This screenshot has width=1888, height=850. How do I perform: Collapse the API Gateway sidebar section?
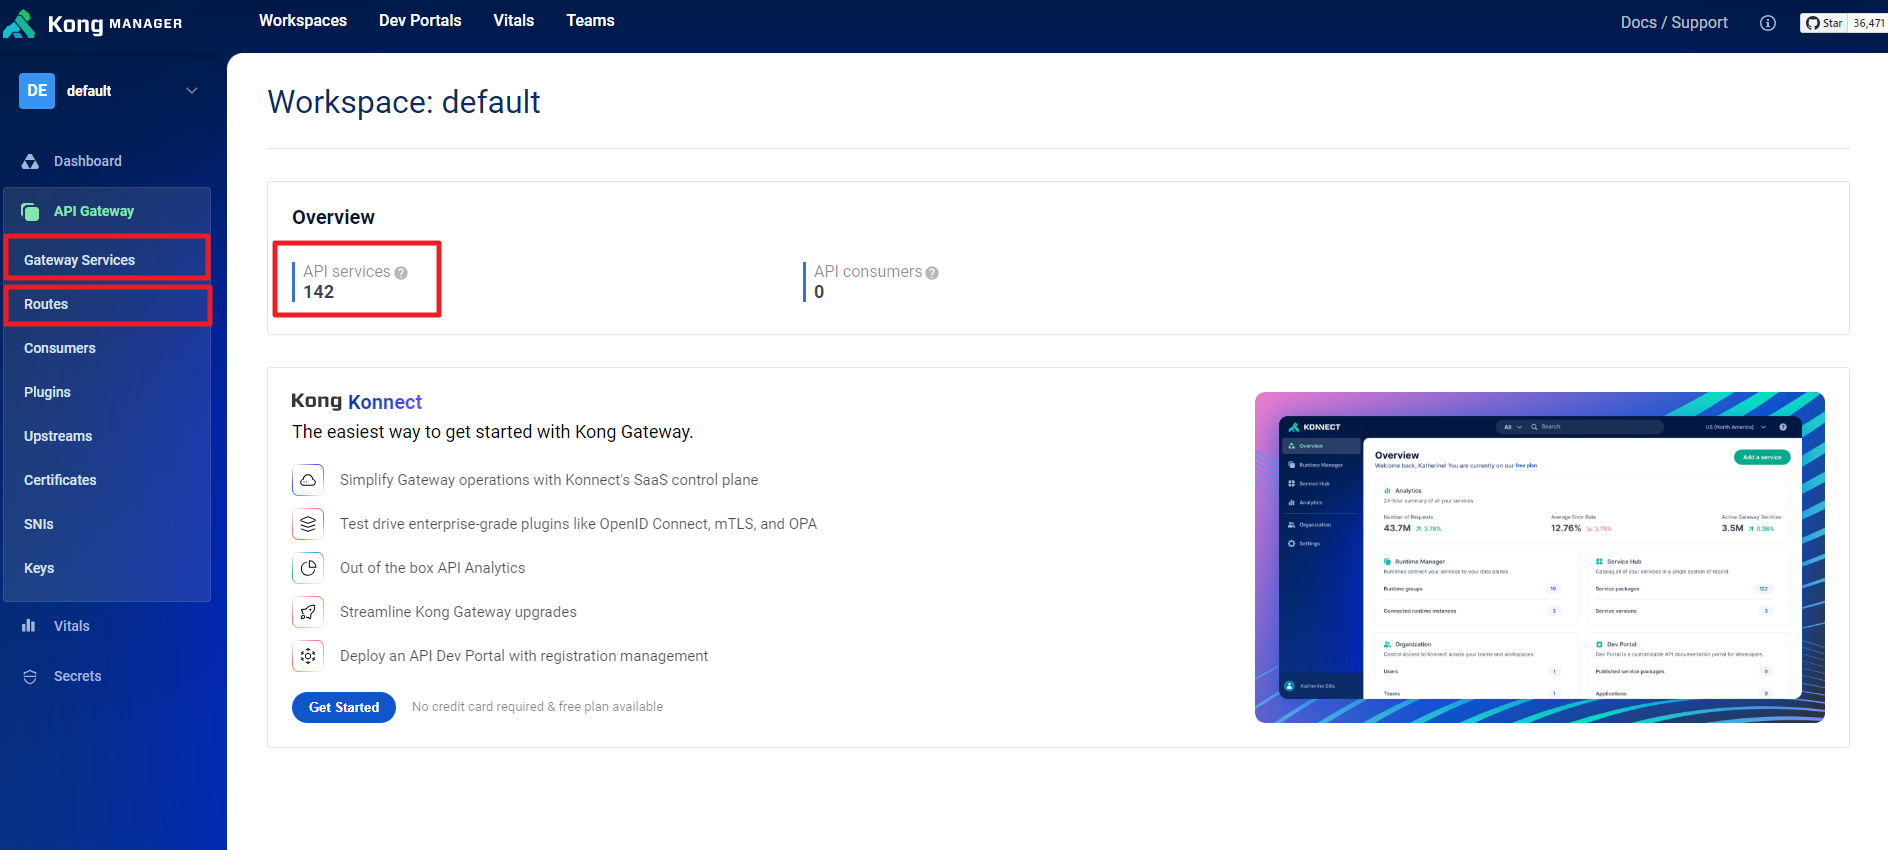pos(94,211)
